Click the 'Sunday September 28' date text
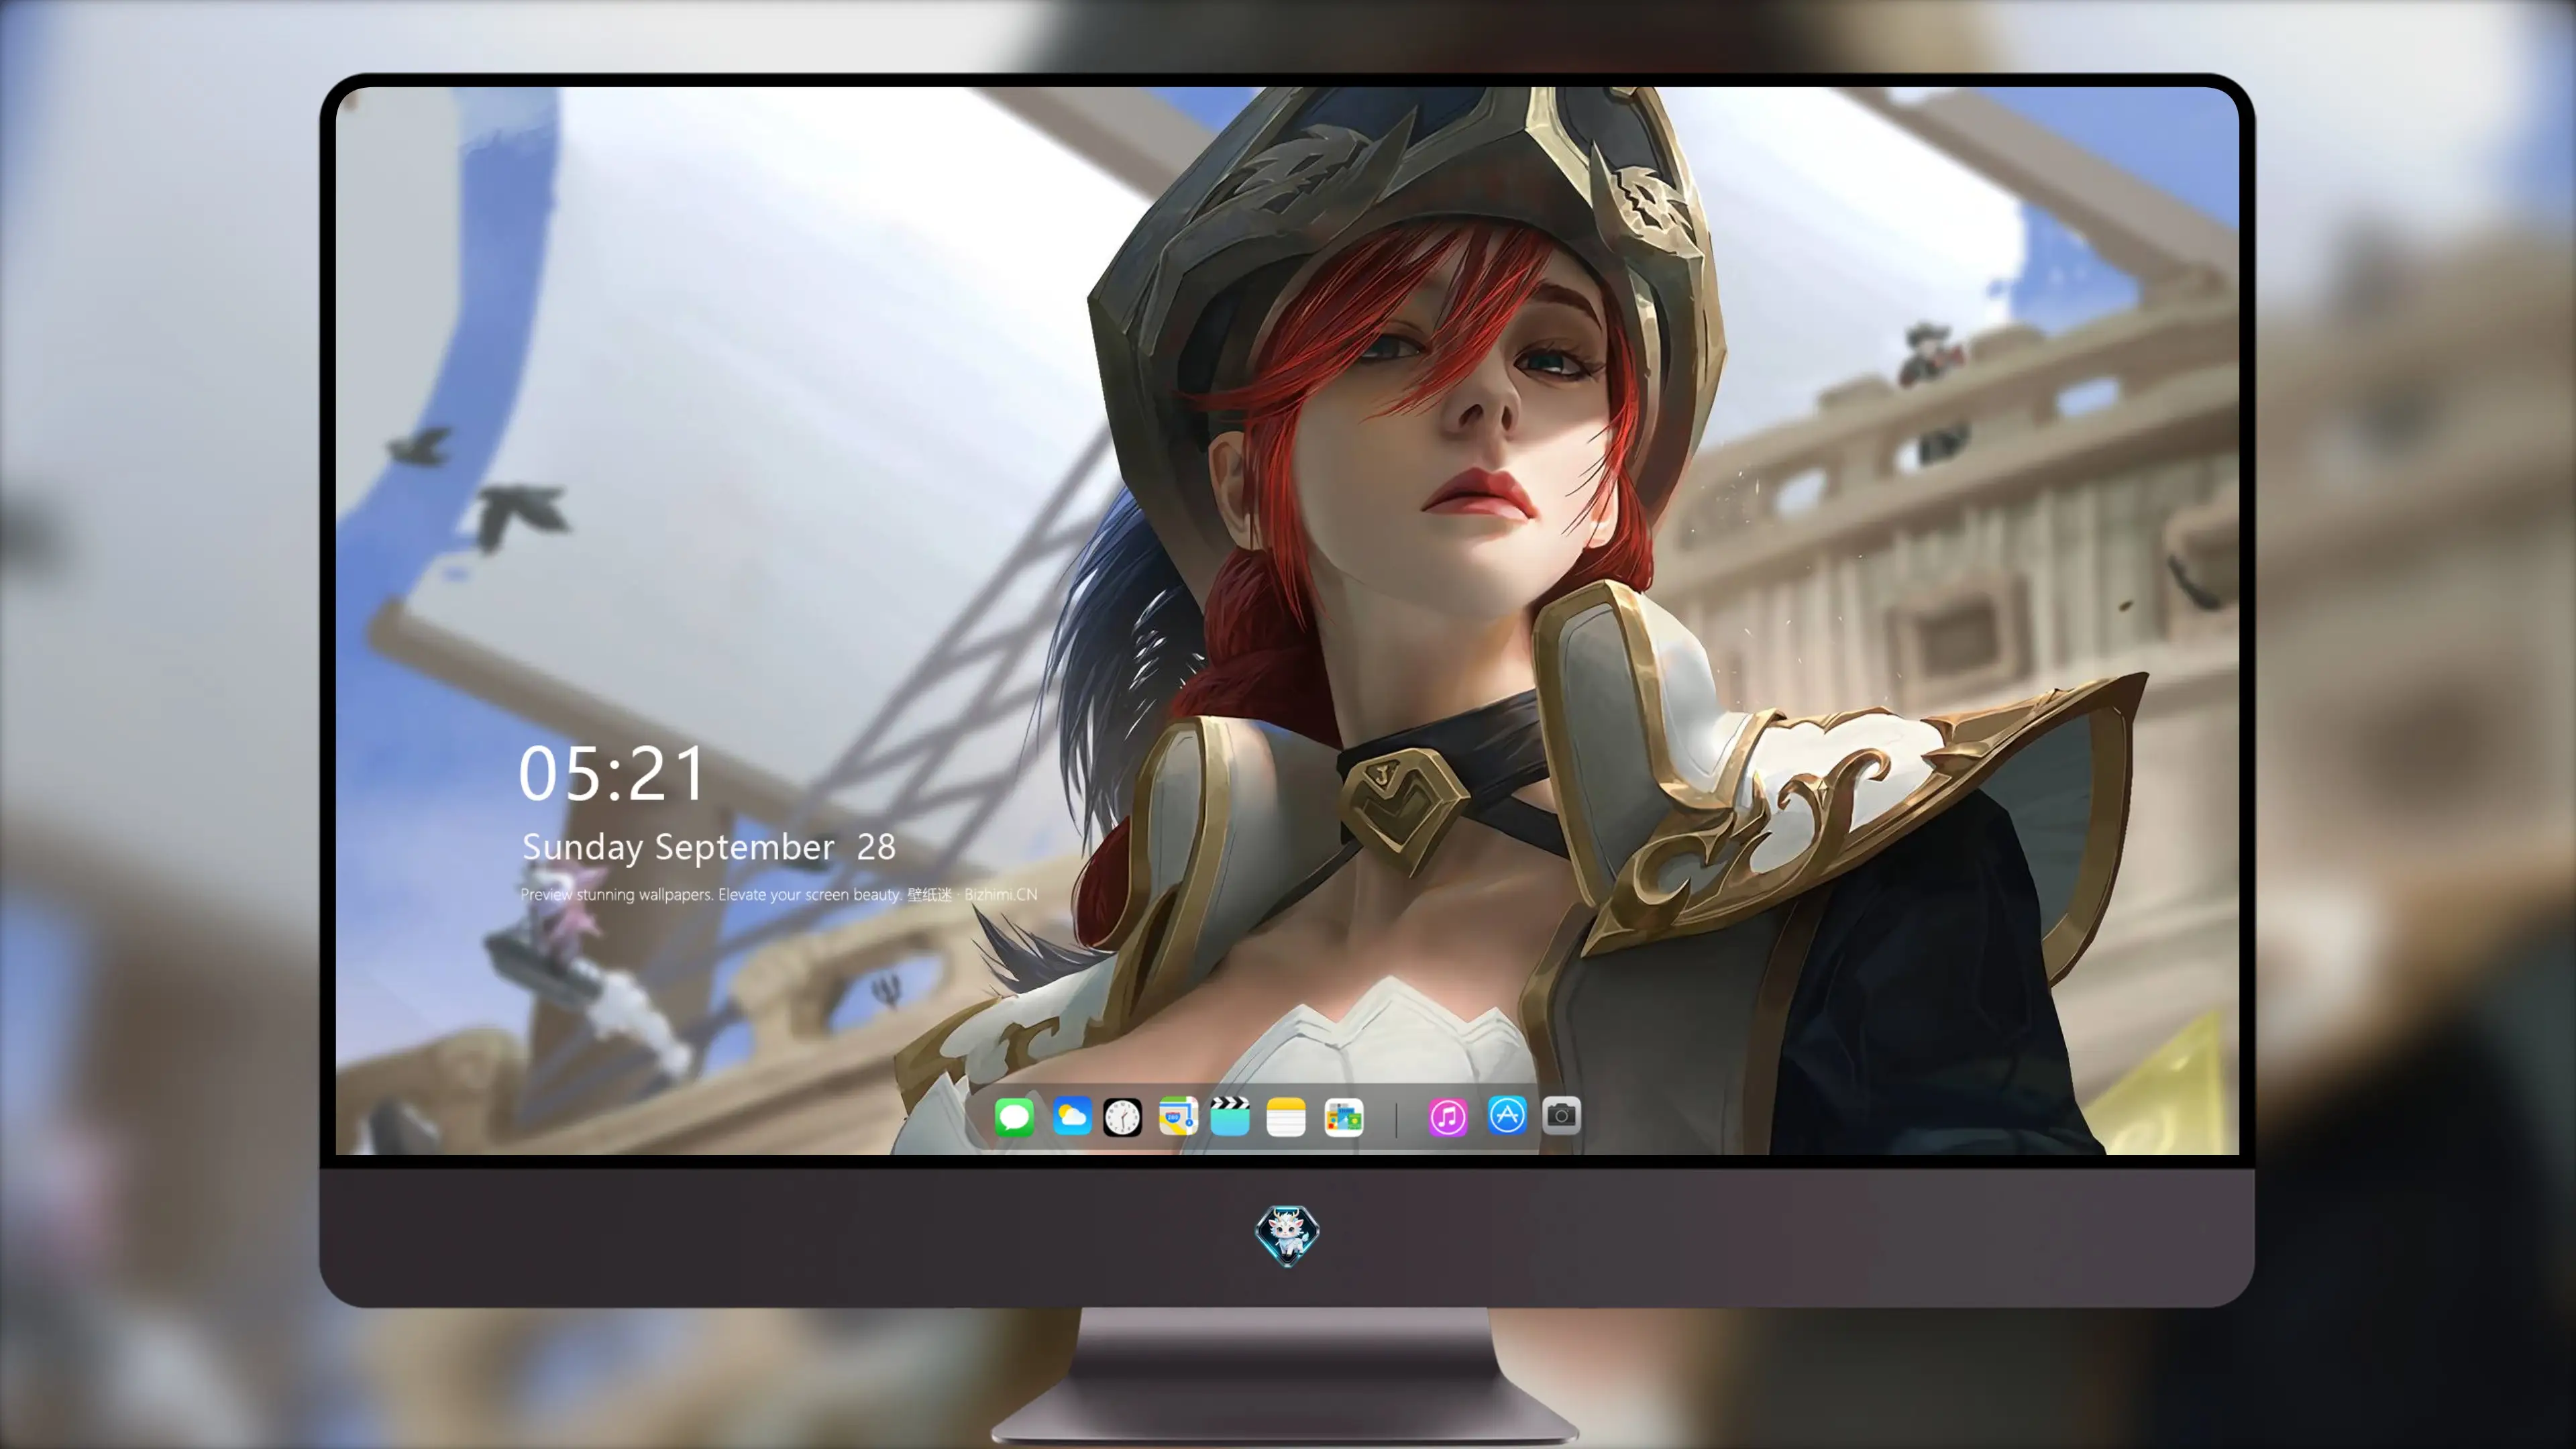2576x1449 pixels. (x=709, y=847)
